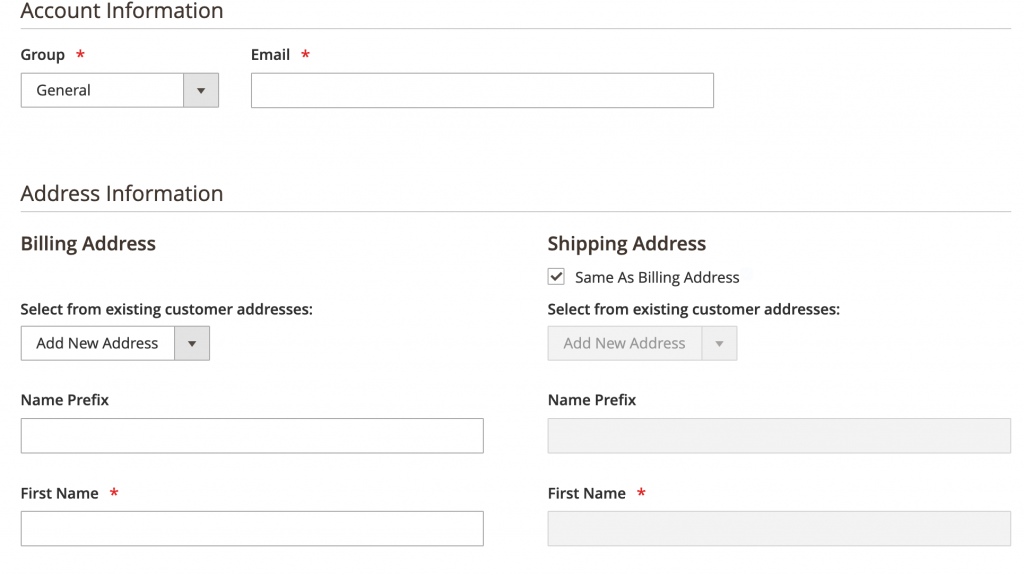This screenshot has width=1024, height=575.
Task: Click the shipping Add New Address arrow
Action: (719, 343)
